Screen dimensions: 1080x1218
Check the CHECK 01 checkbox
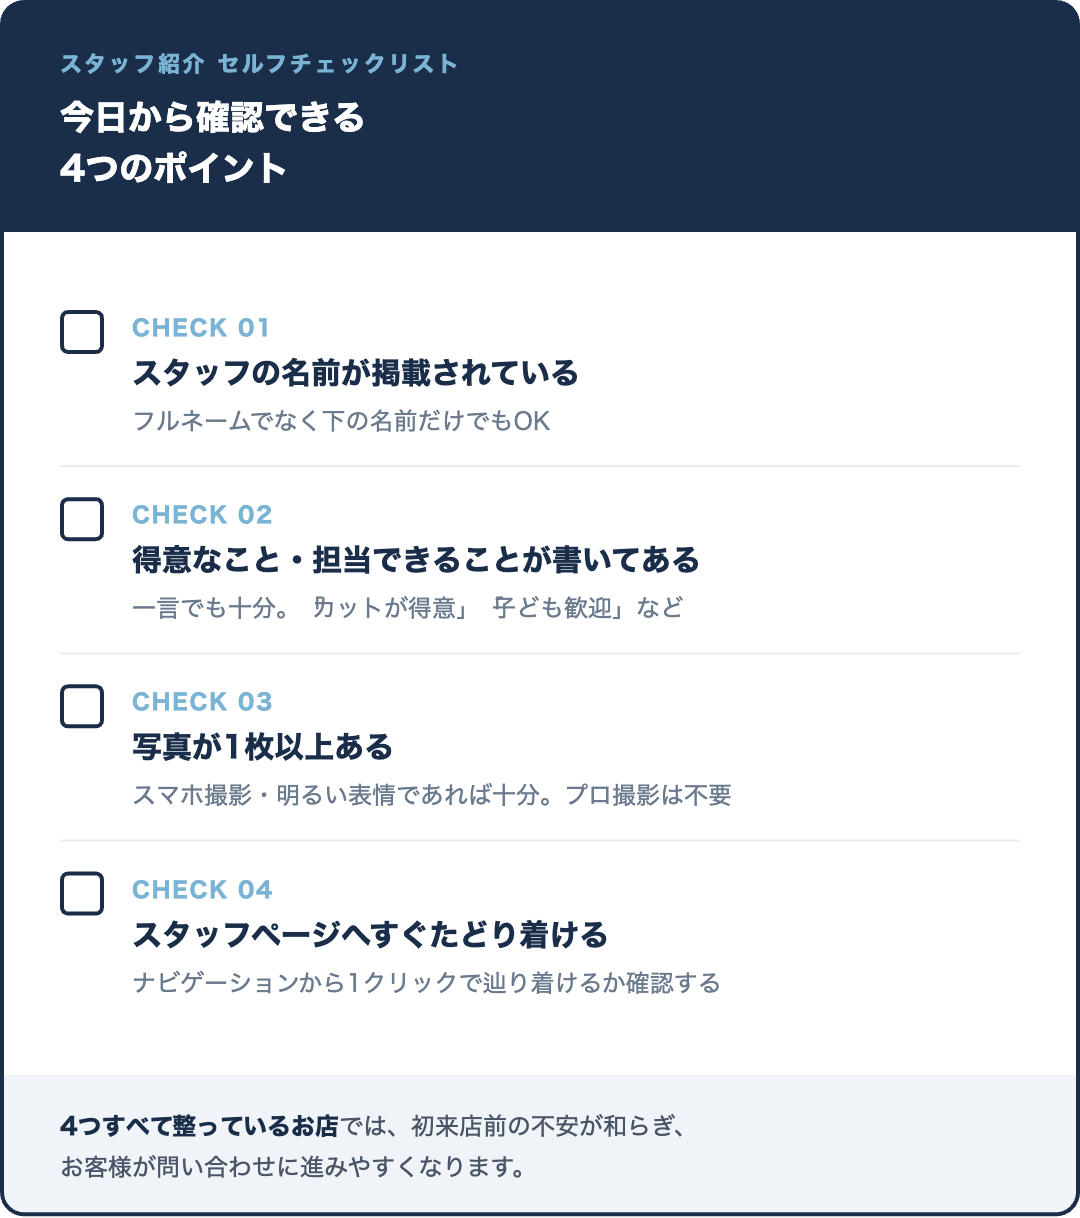point(82,332)
